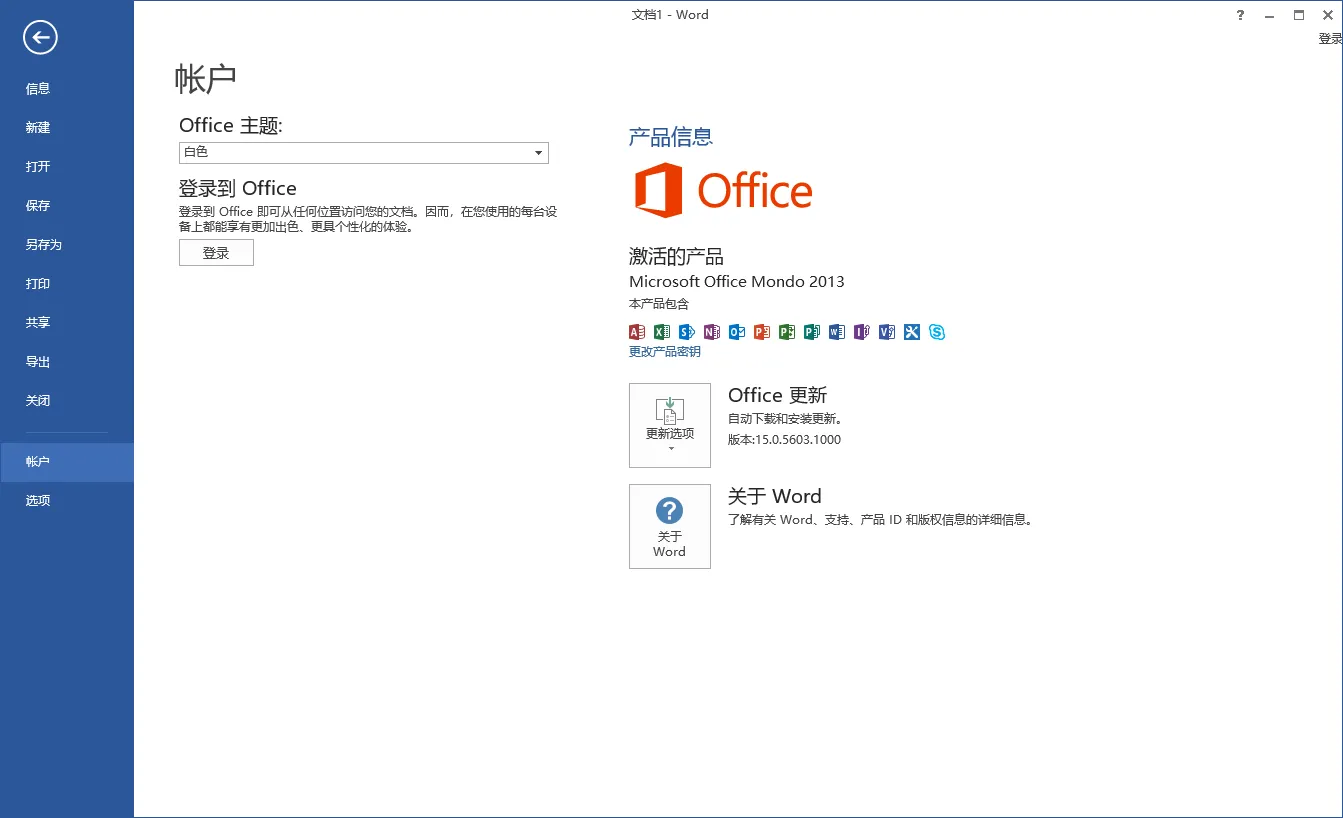This screenshot has height=818, width=1343.
Task: Open the 更新选项 update options button
Action: [670, 425]
